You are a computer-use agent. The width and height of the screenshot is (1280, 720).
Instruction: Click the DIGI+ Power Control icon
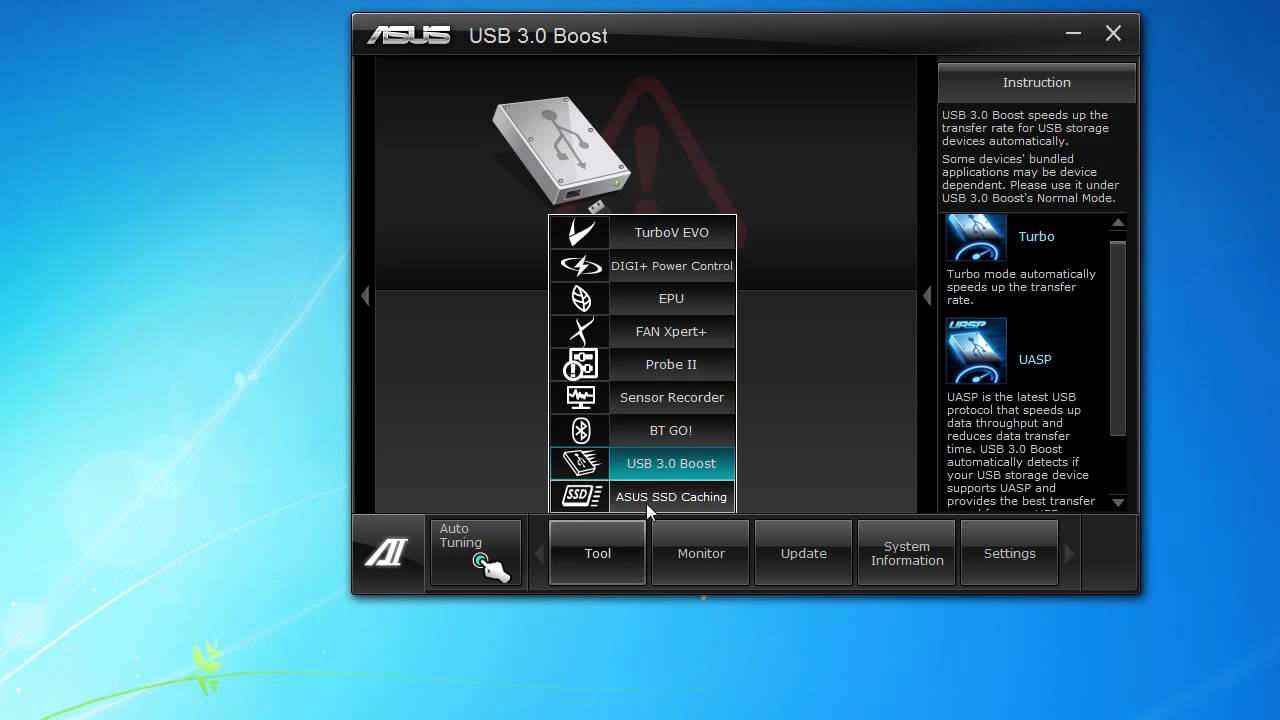tap(580, 265)
